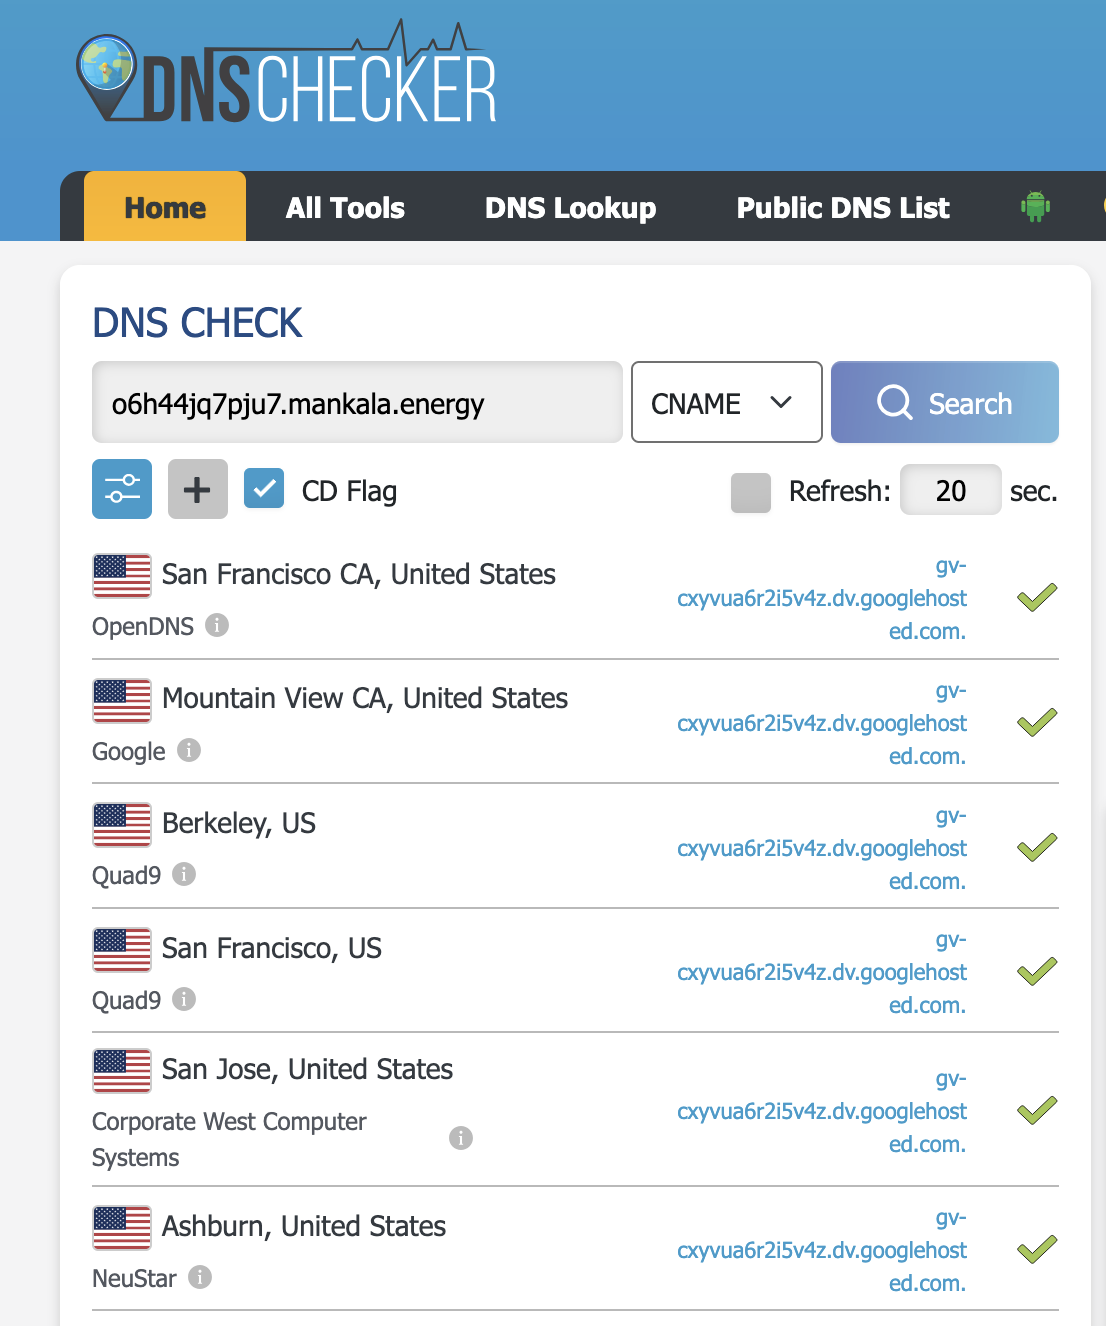Open the DNS settings sliders icon
This screenshot has width=1106, height=1326.
click(122, 489)
